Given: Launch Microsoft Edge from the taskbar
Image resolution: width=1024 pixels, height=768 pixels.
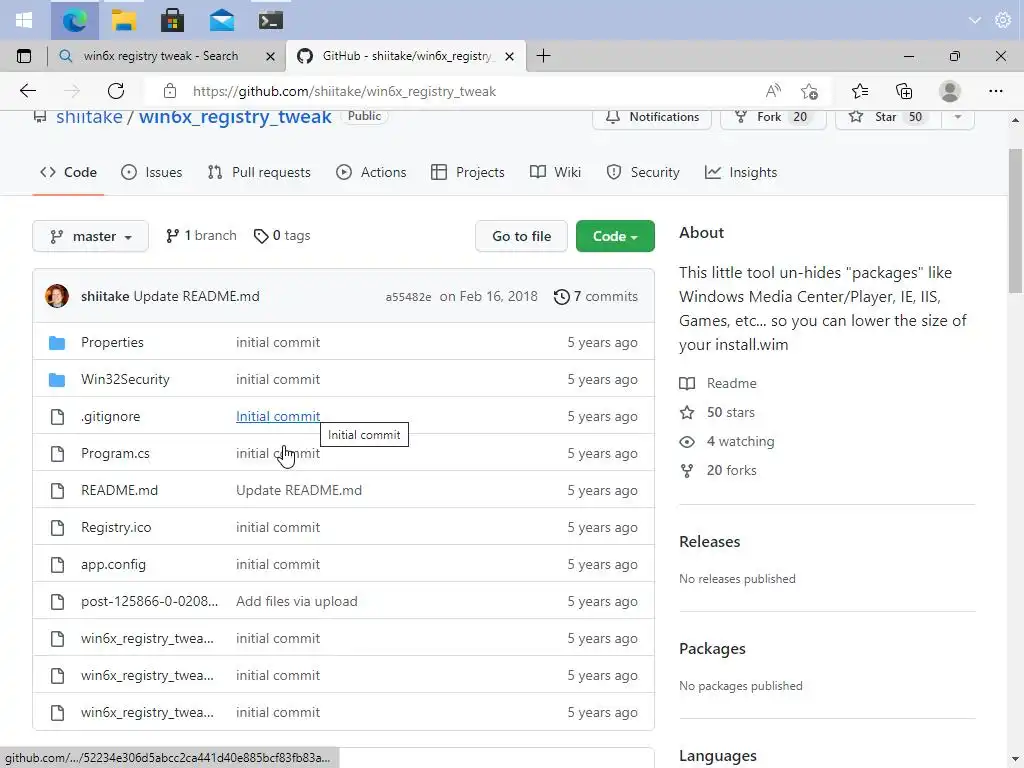Looking at the screenshot, I should (74, 20).
